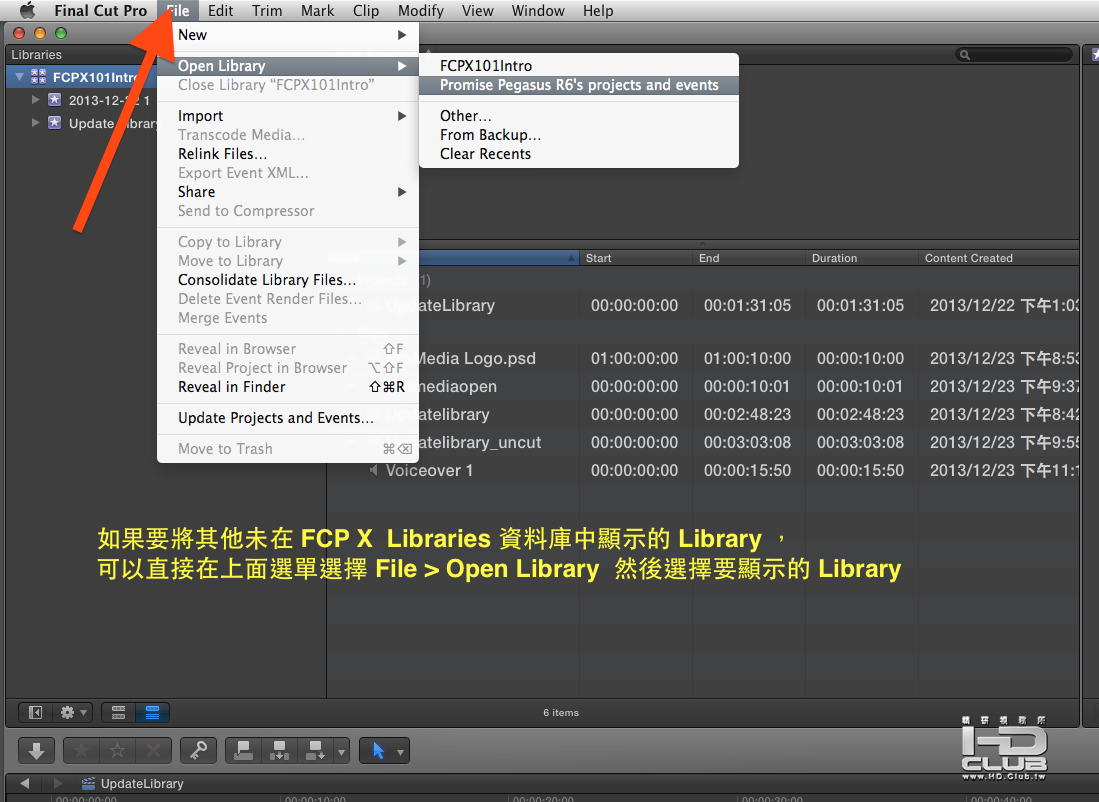Choose Reveal in Finder
Screen dimensions: 1099x802
point(288,387)
